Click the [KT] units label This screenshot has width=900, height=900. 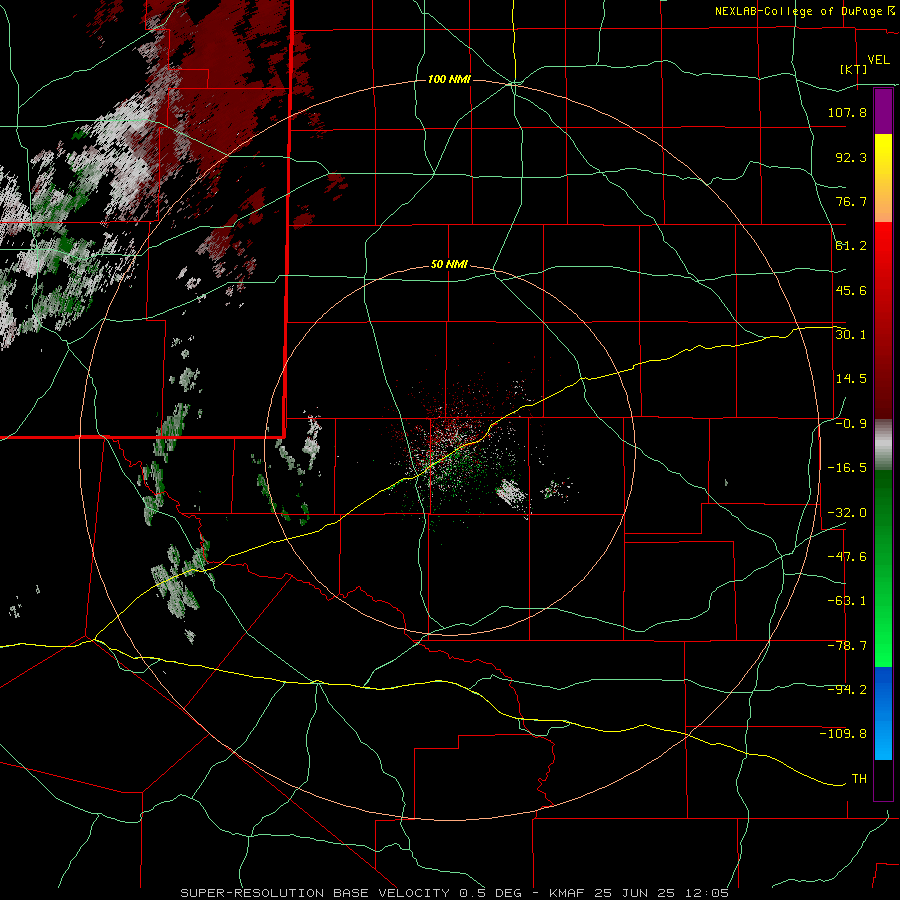pyautogui.click(x=854, y=69)
